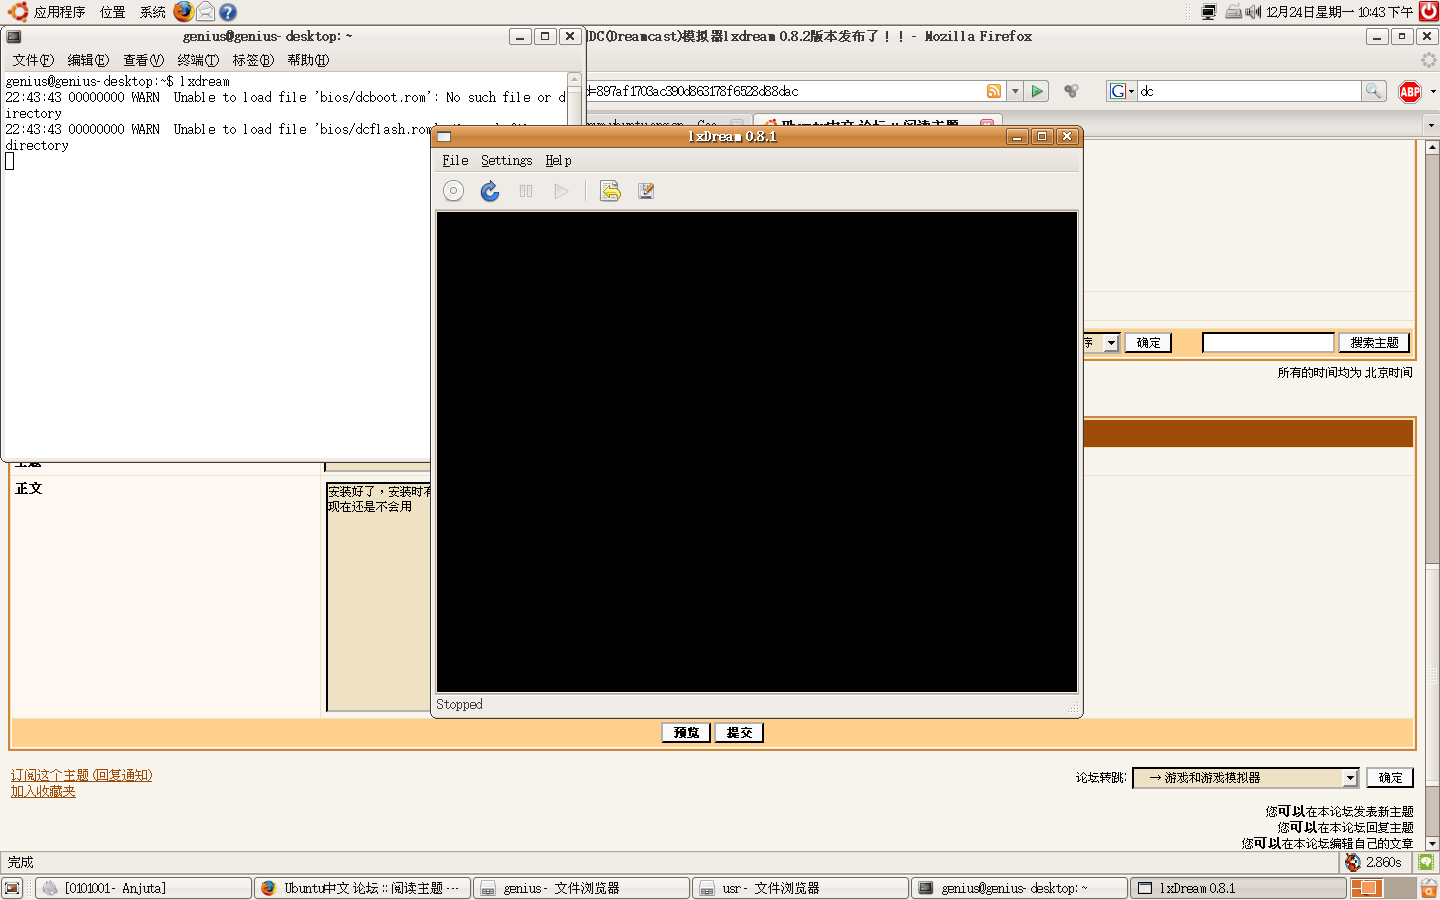Click green Go arrow in Firefox

[1037, 91]
